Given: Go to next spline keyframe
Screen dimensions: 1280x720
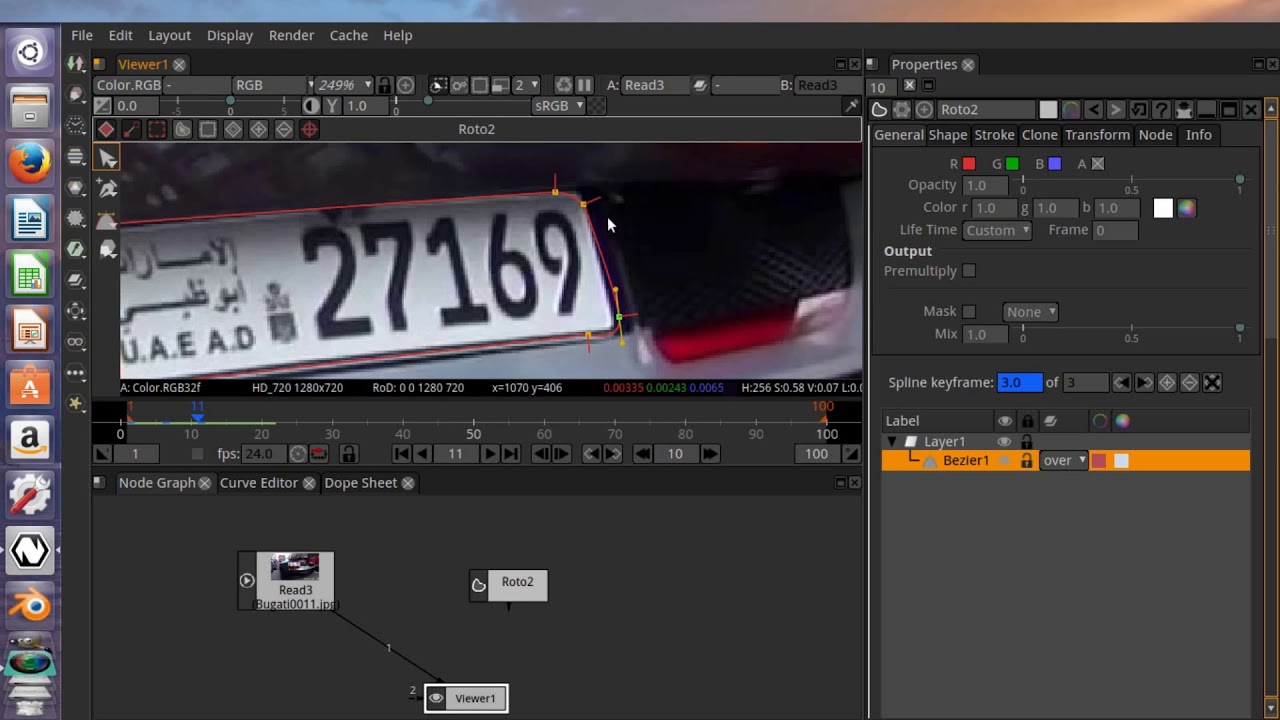Looking at the screenshot, I should click(1144, 382).
